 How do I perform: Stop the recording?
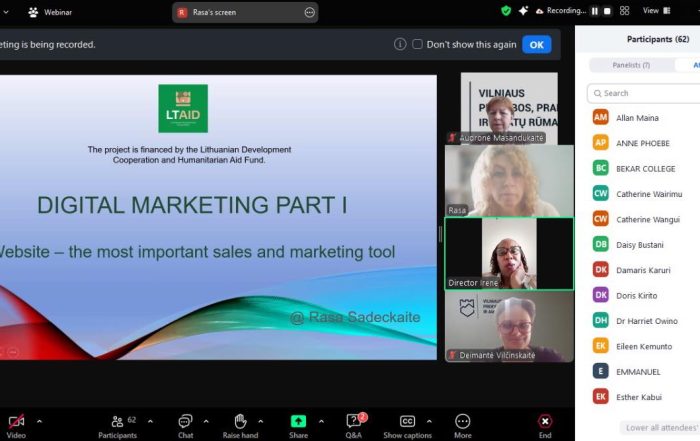coord(608,11)
